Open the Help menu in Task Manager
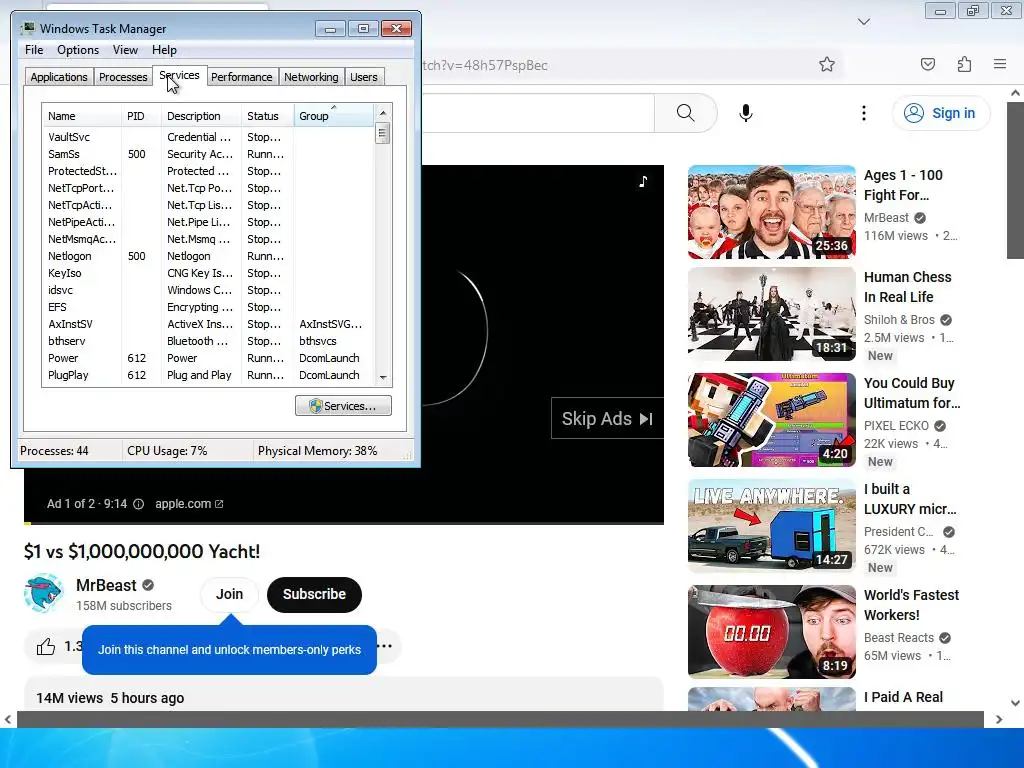1024x768 pixels. pos(164,50)
